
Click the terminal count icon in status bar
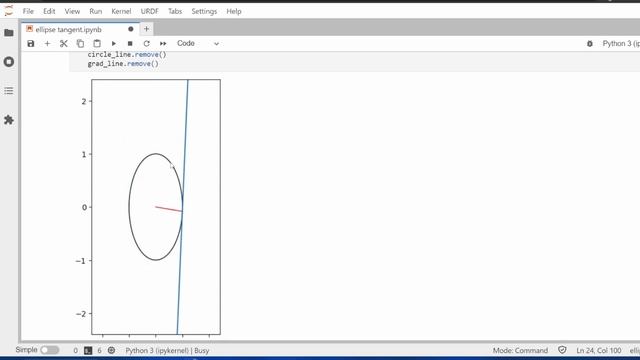click(88, 350)
